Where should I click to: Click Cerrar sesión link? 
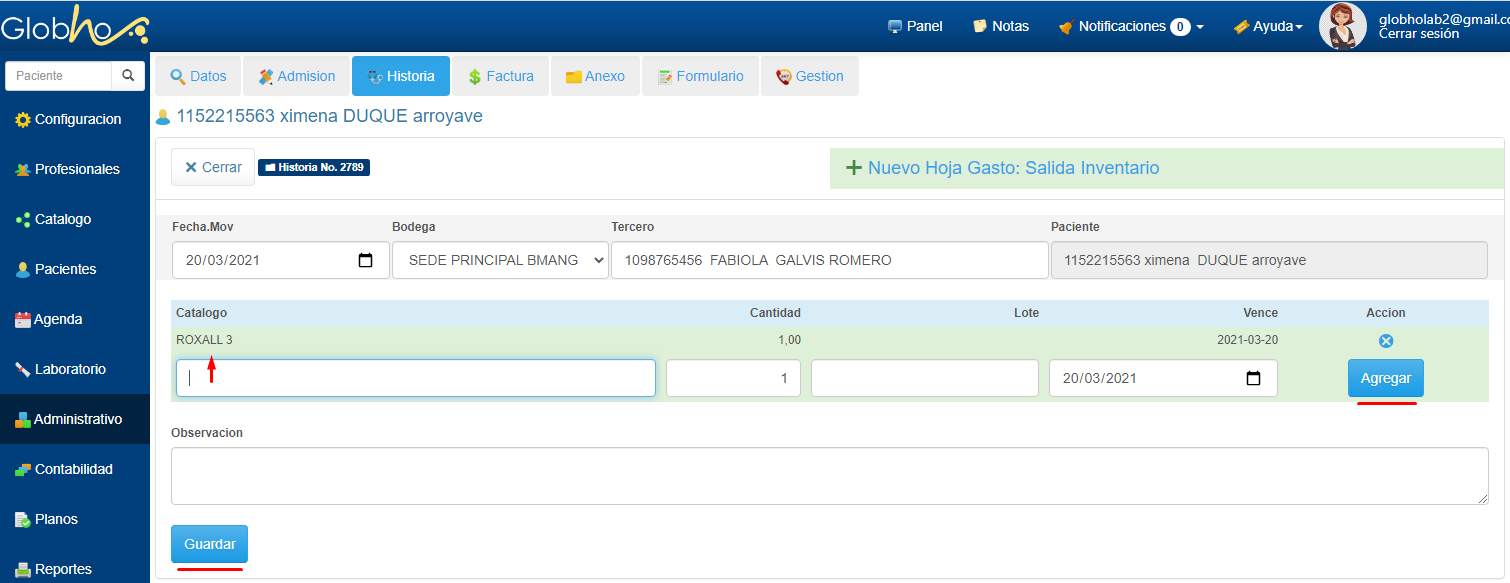1418,34
